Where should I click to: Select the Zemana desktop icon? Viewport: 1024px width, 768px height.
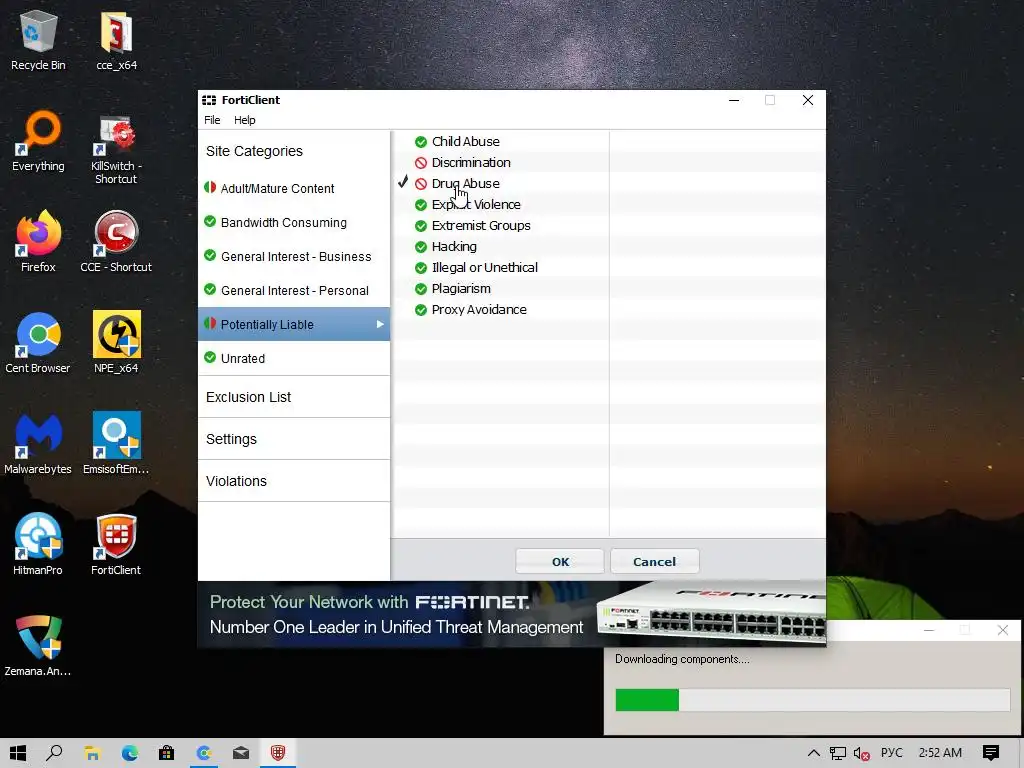[x=38, y=645]
